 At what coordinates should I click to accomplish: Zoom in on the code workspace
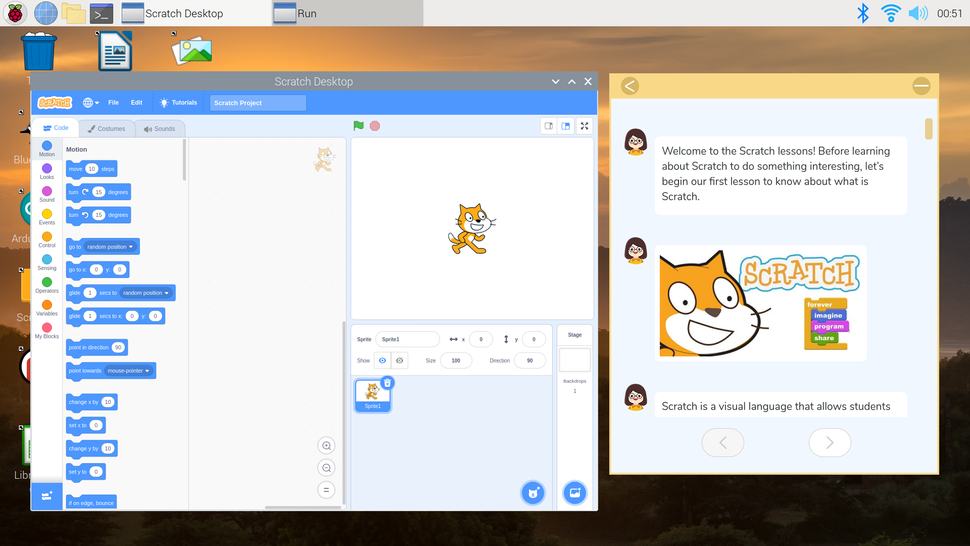(x=326, y=445)
